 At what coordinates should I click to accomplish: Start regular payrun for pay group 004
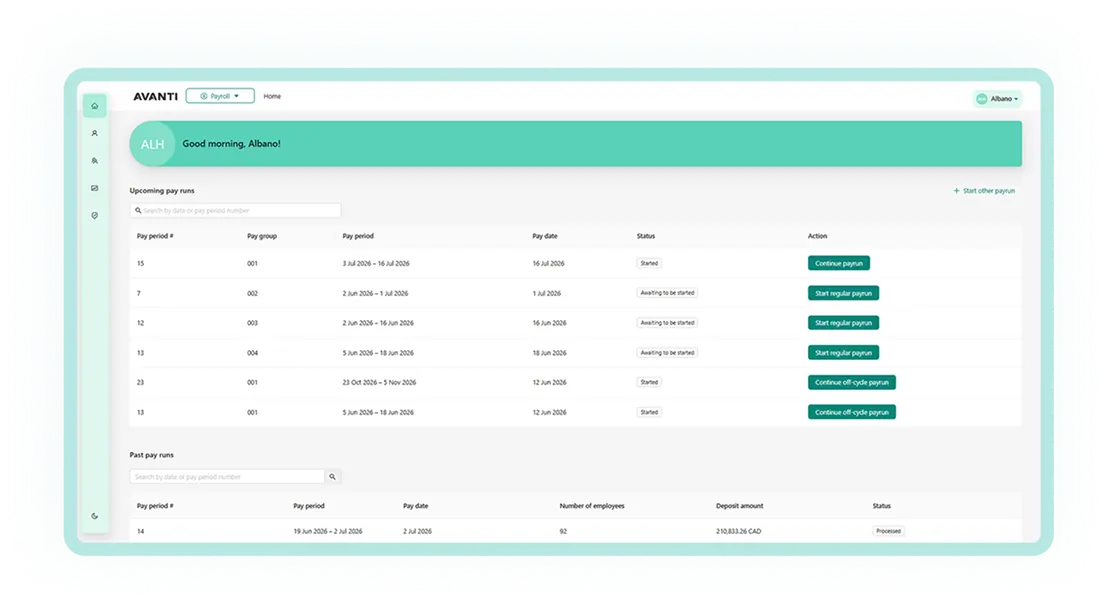click(844, 353)
